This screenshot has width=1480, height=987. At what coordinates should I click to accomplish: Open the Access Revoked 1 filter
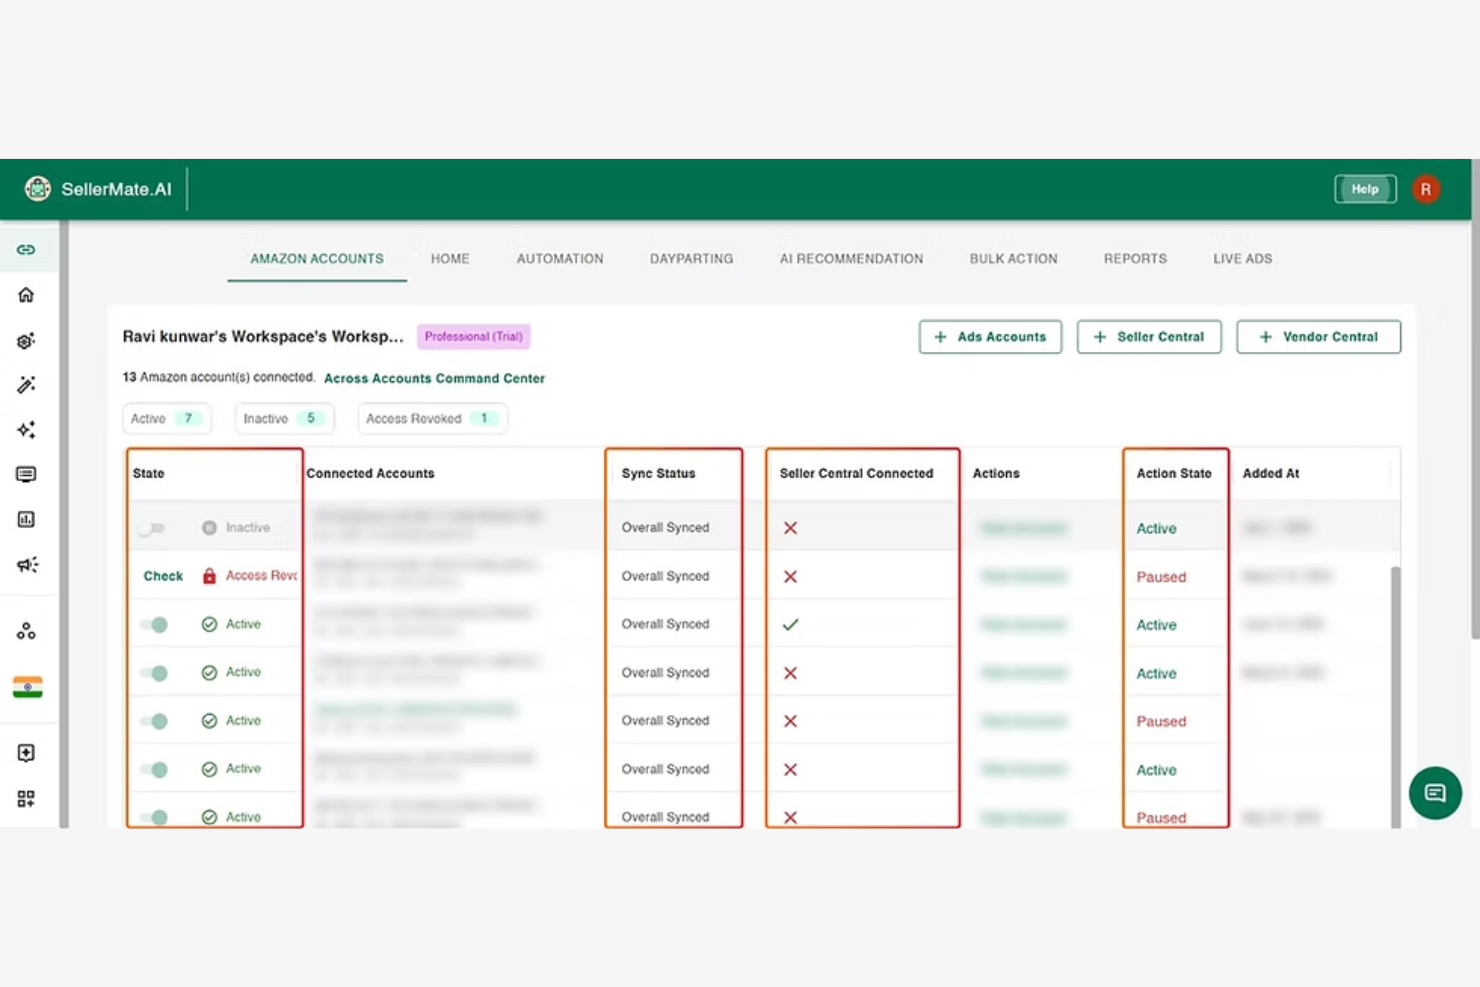(432, 418)
